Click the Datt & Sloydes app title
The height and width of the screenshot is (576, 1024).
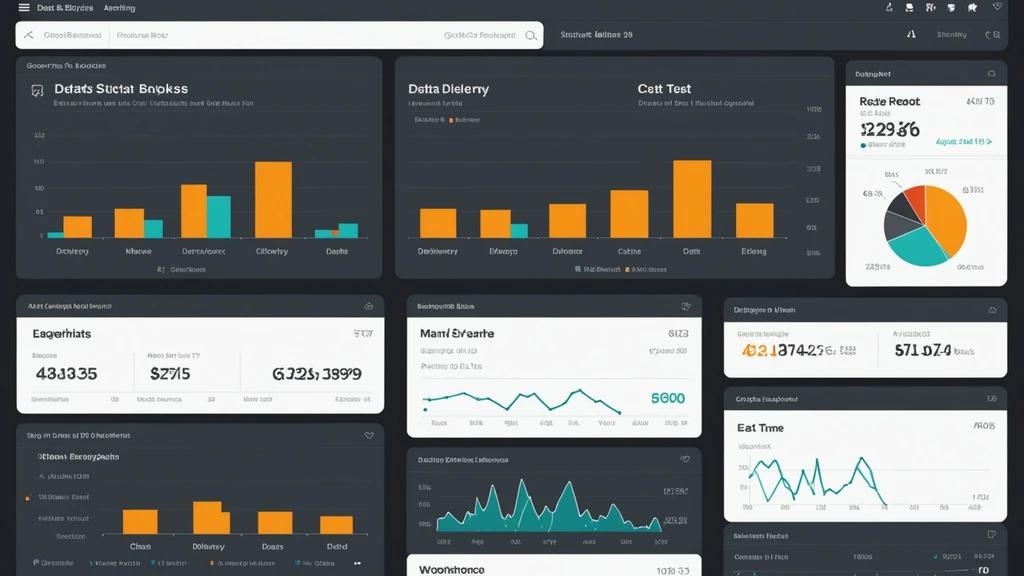point(65,8)
